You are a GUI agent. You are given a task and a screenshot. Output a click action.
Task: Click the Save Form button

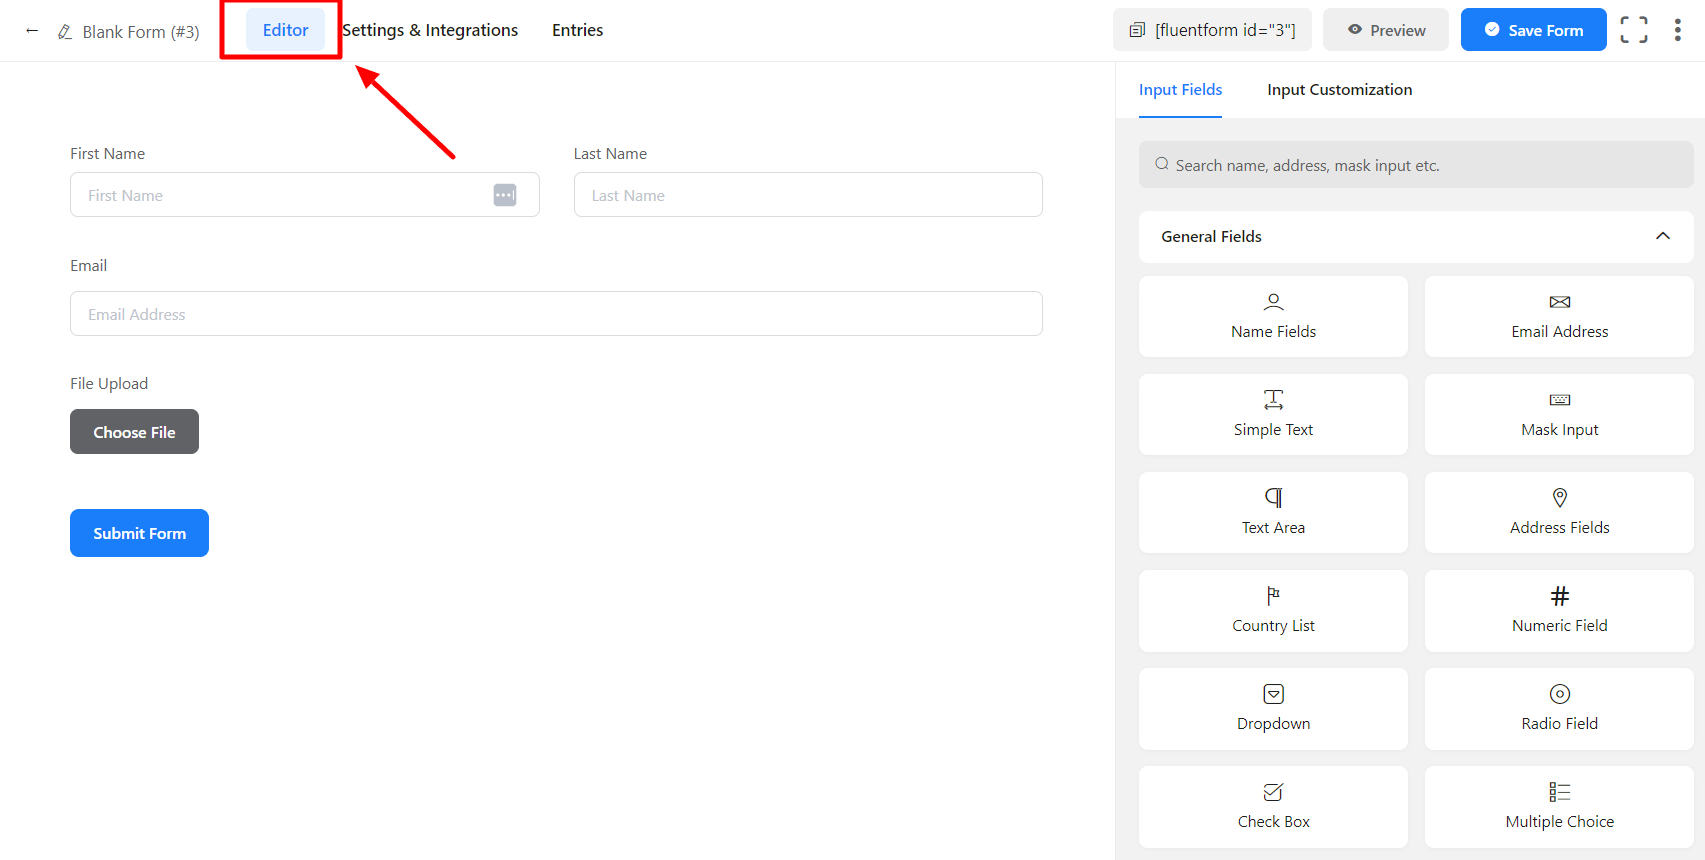click(x=1532, y=30)
